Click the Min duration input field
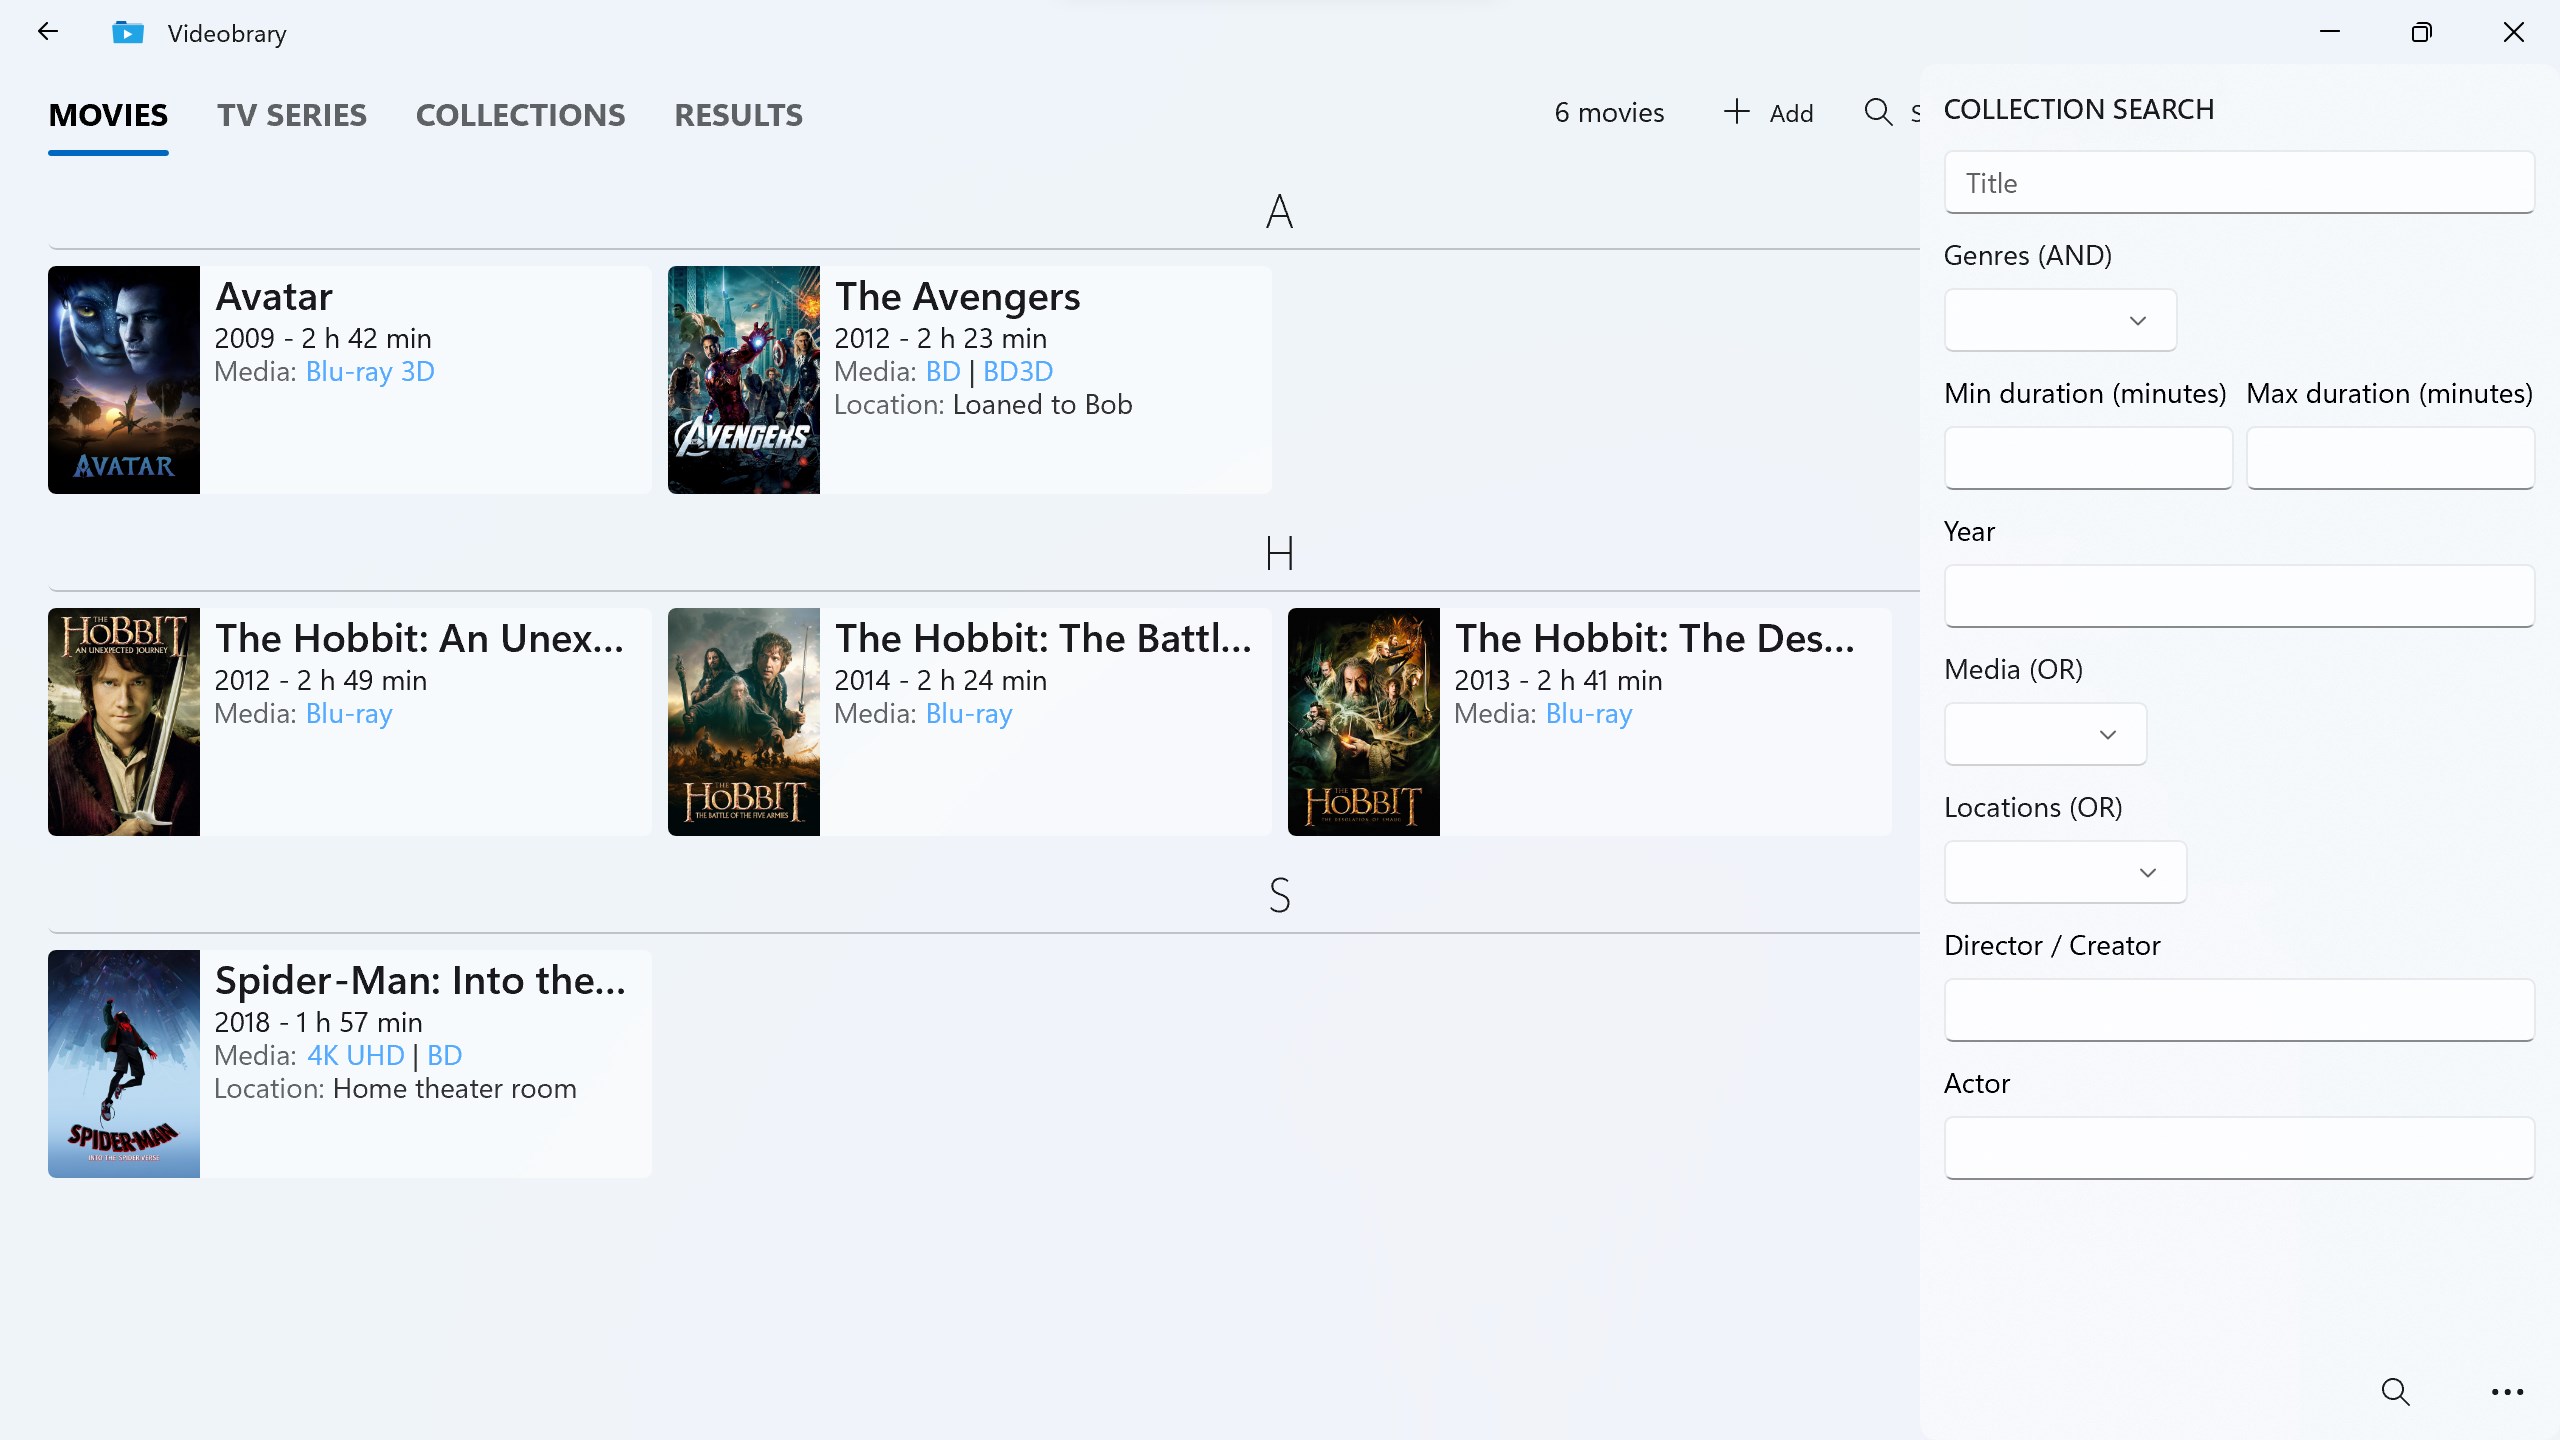This screenshot has width=2560, height=1440. (x=2087, y=458)
